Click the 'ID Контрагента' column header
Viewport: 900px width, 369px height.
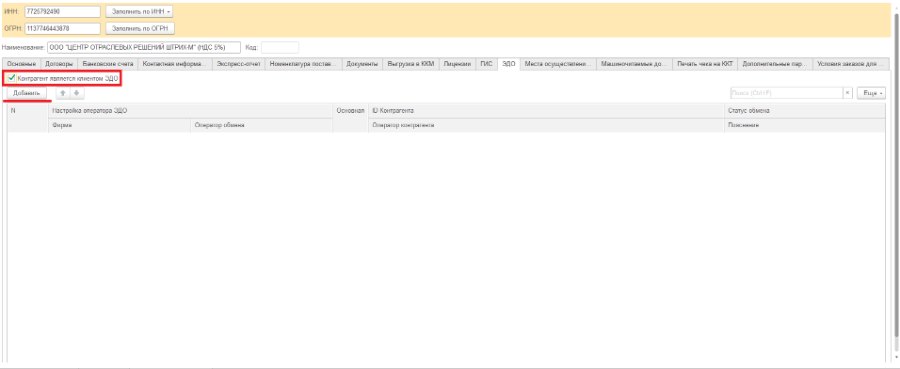coord(546,110)
